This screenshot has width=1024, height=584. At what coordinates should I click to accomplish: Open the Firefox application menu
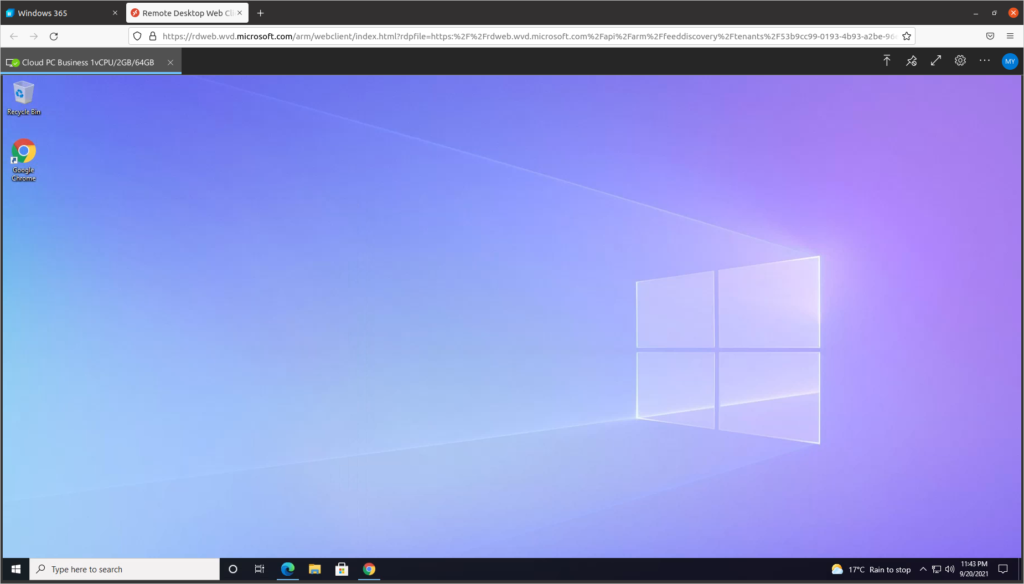click(1010, 37)
